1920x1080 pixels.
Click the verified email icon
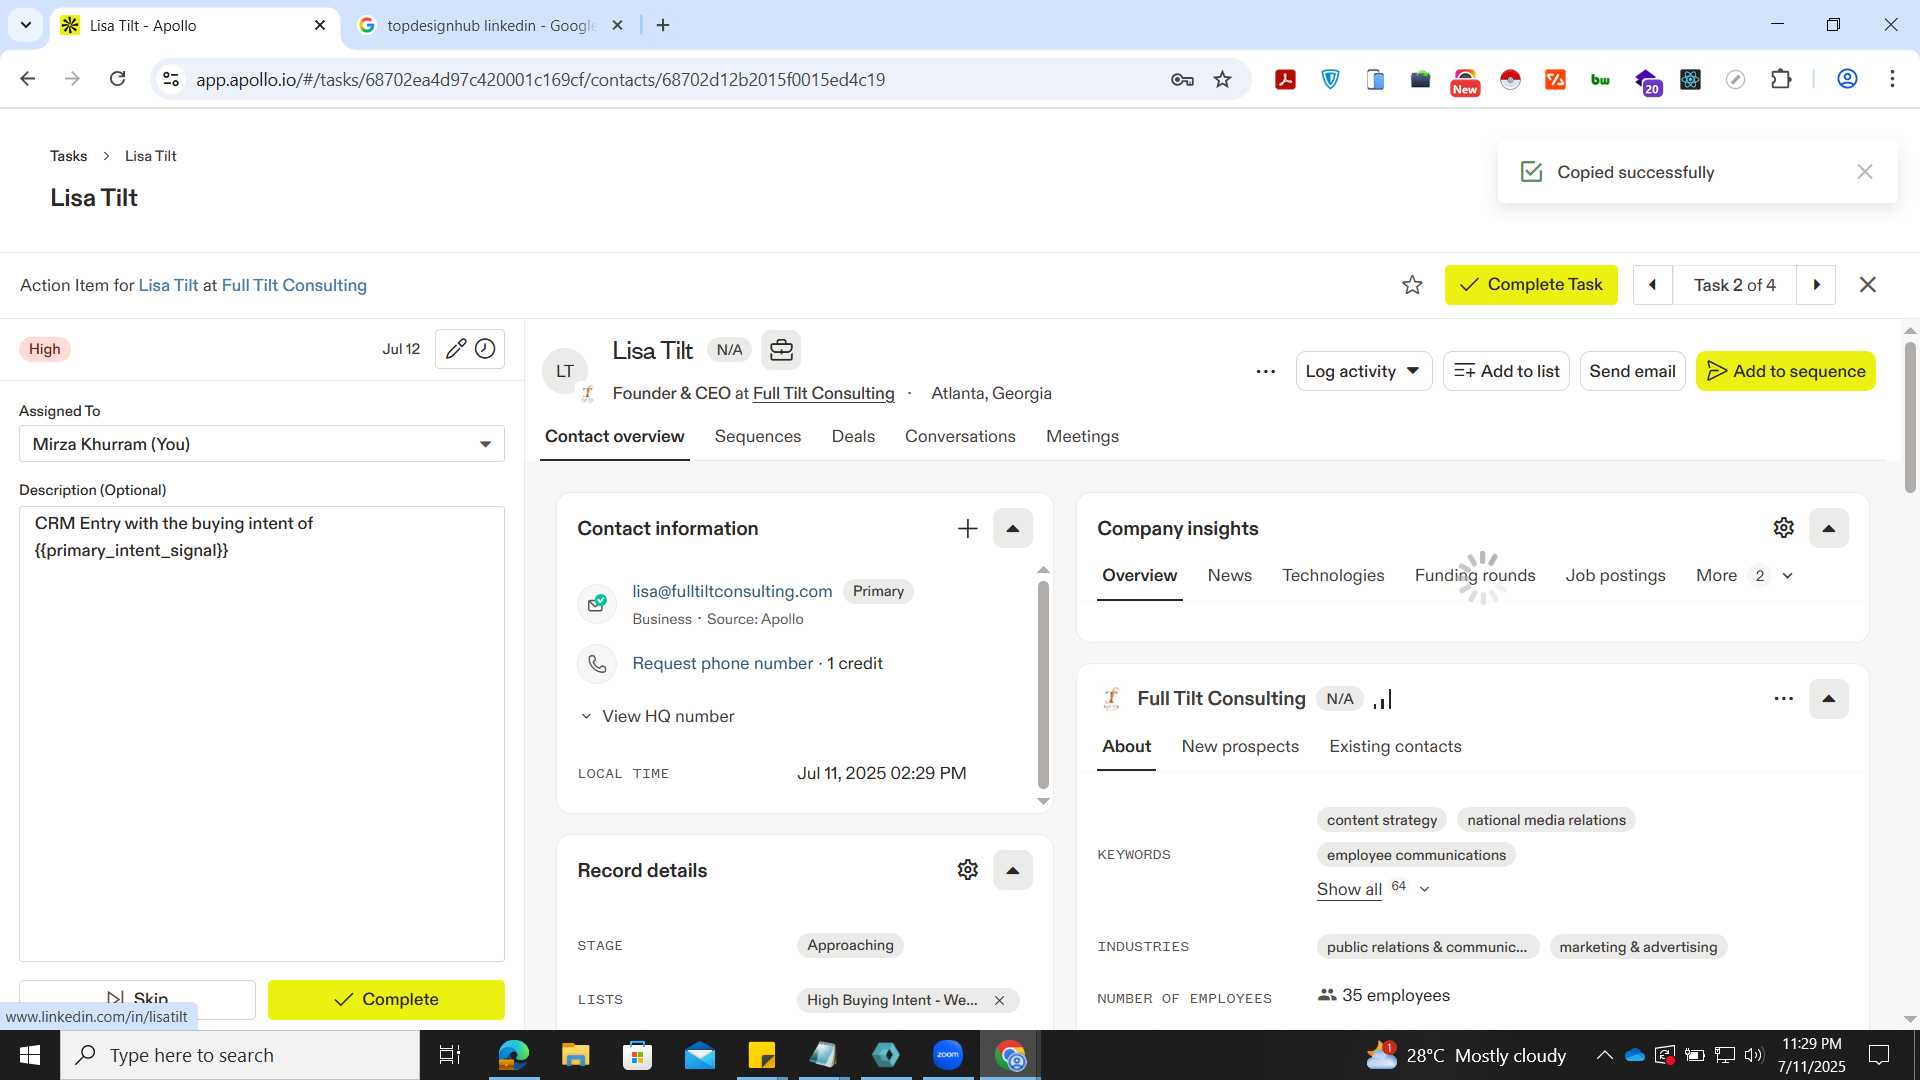coord(597,603)
